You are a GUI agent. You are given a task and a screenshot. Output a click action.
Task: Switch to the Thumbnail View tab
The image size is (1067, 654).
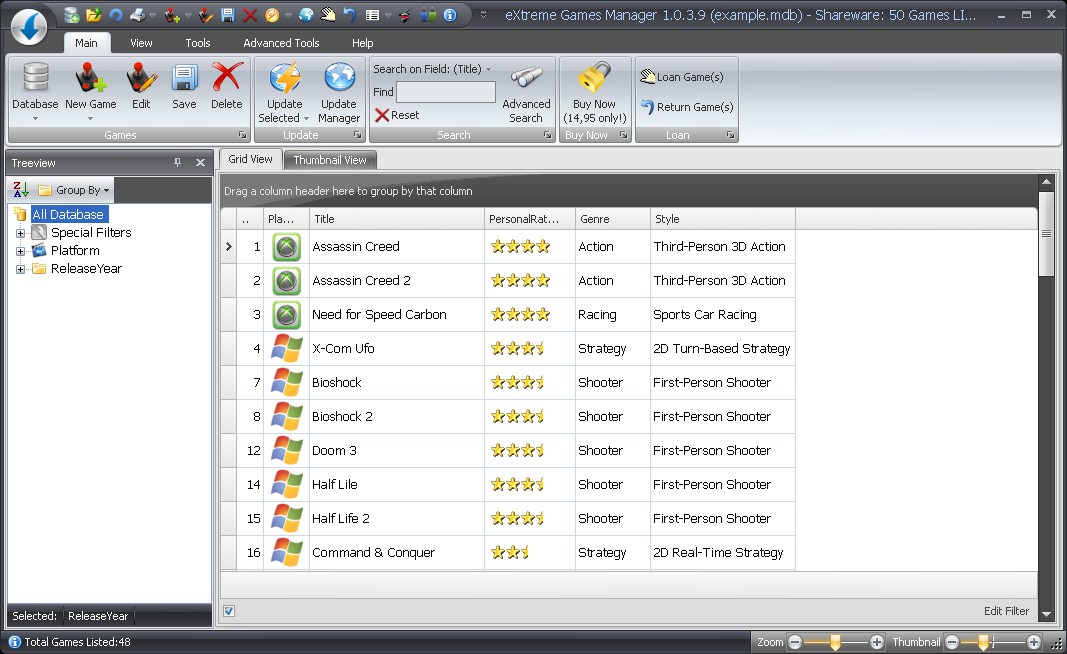point(330,160)
